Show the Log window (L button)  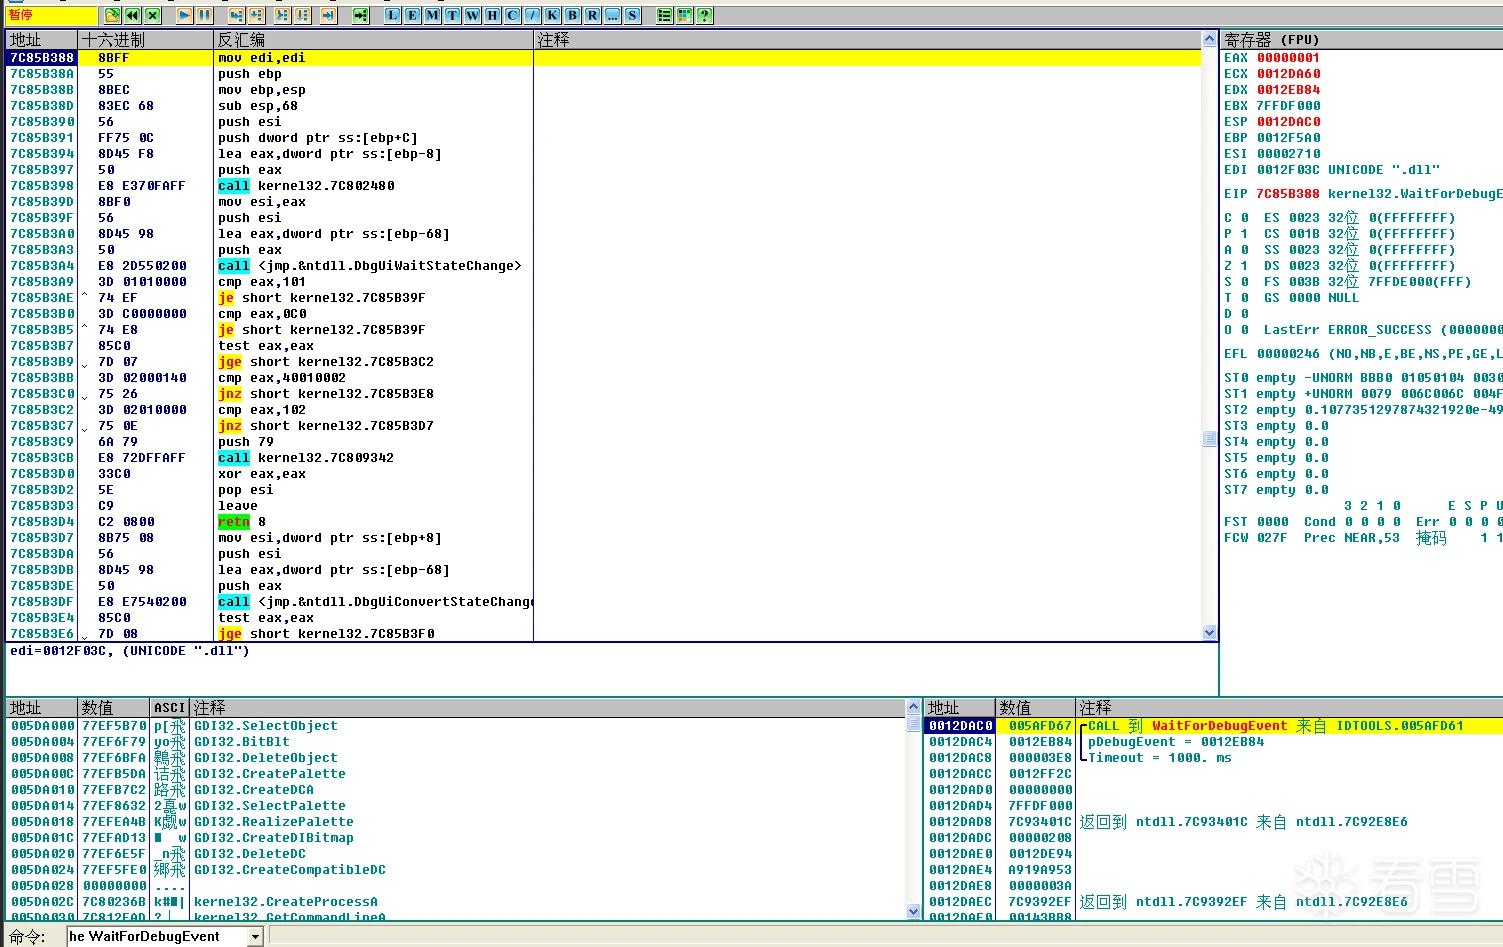(x=393, y=15)
